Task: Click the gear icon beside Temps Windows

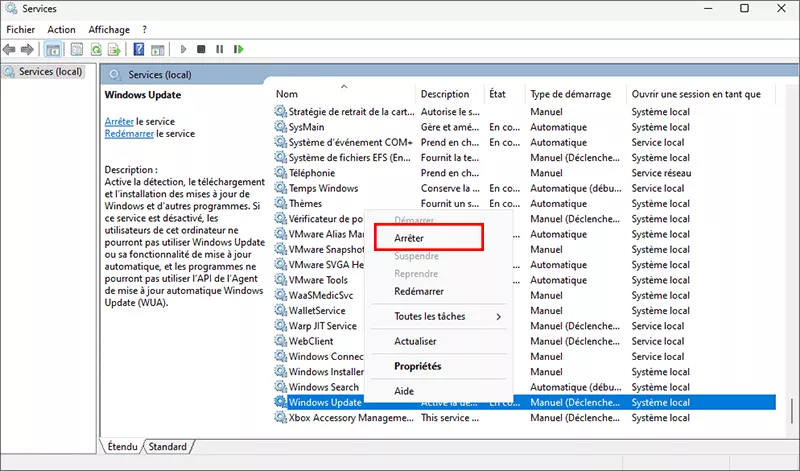Action: [280, 187]
